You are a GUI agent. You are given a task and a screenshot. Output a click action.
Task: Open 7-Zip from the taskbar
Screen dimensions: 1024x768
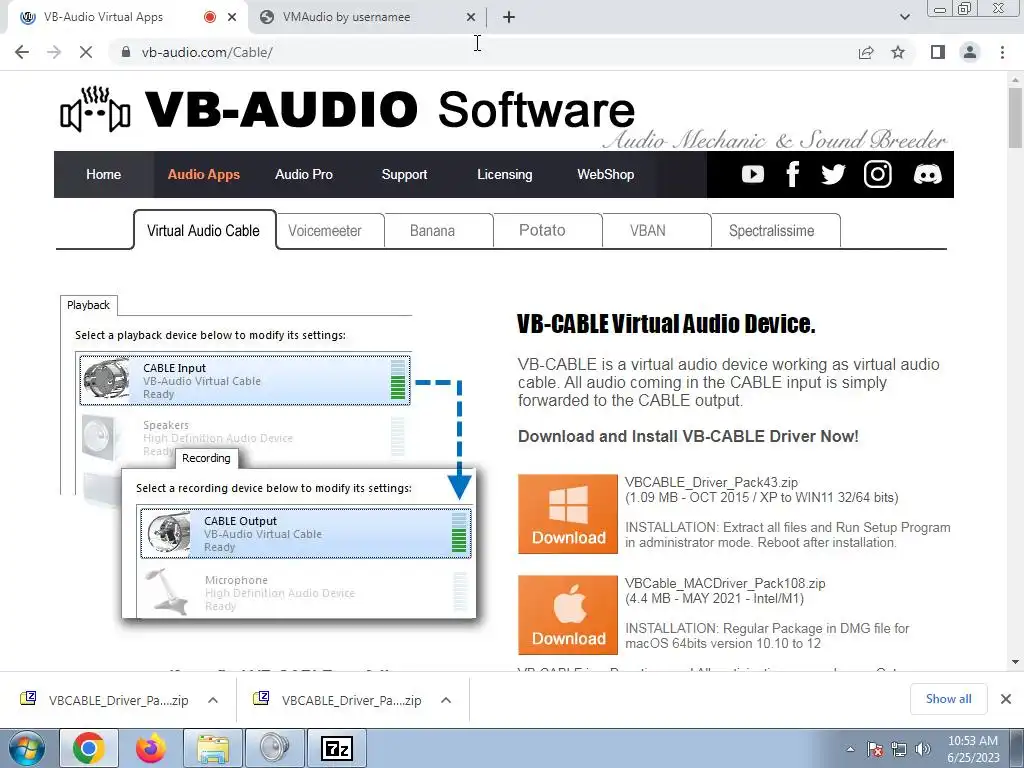(x=337, y=748)
